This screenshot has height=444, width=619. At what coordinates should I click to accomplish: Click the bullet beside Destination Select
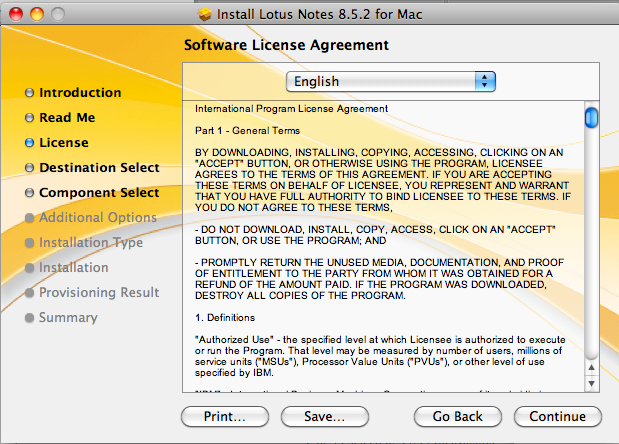tap(29, 168)
